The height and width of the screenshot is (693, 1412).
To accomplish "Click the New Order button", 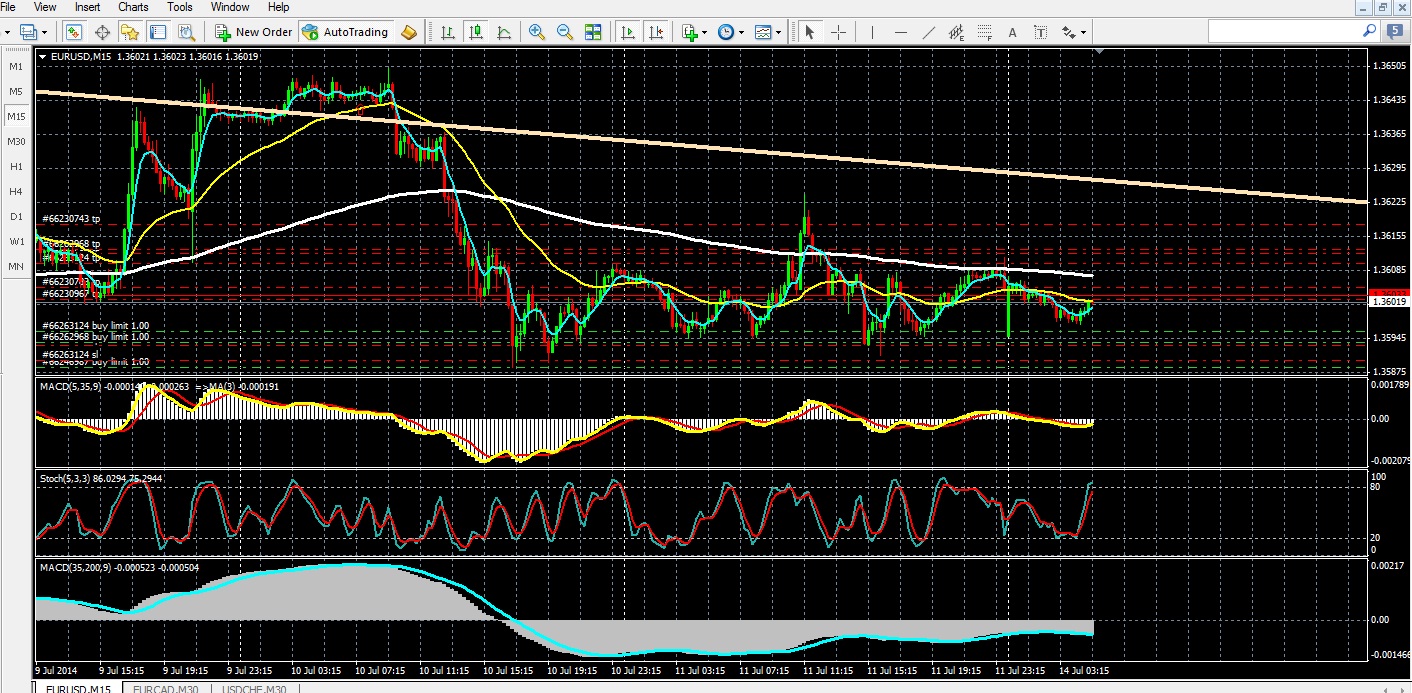I will (254, 32).
